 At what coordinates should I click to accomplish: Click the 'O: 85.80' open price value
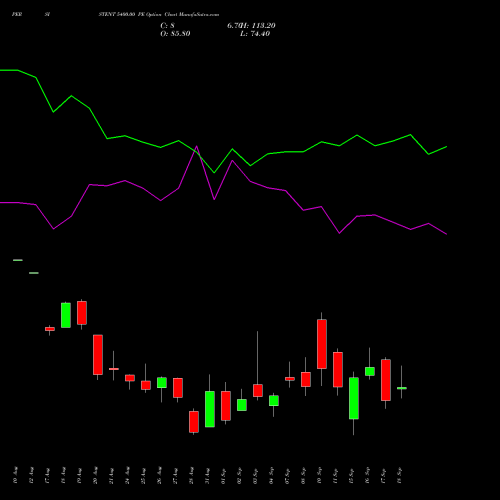tap(175, 34)
